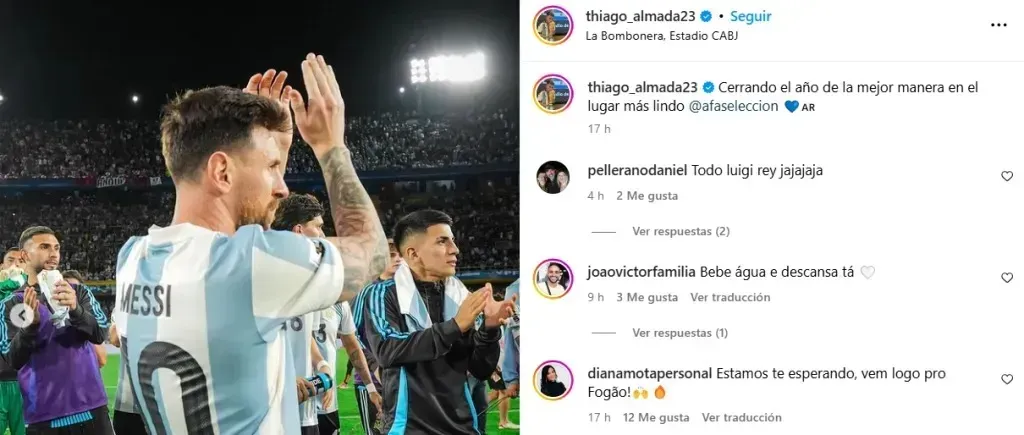
Task: Open the @afaseleccion mention in caption
Action: click(733, 106)
